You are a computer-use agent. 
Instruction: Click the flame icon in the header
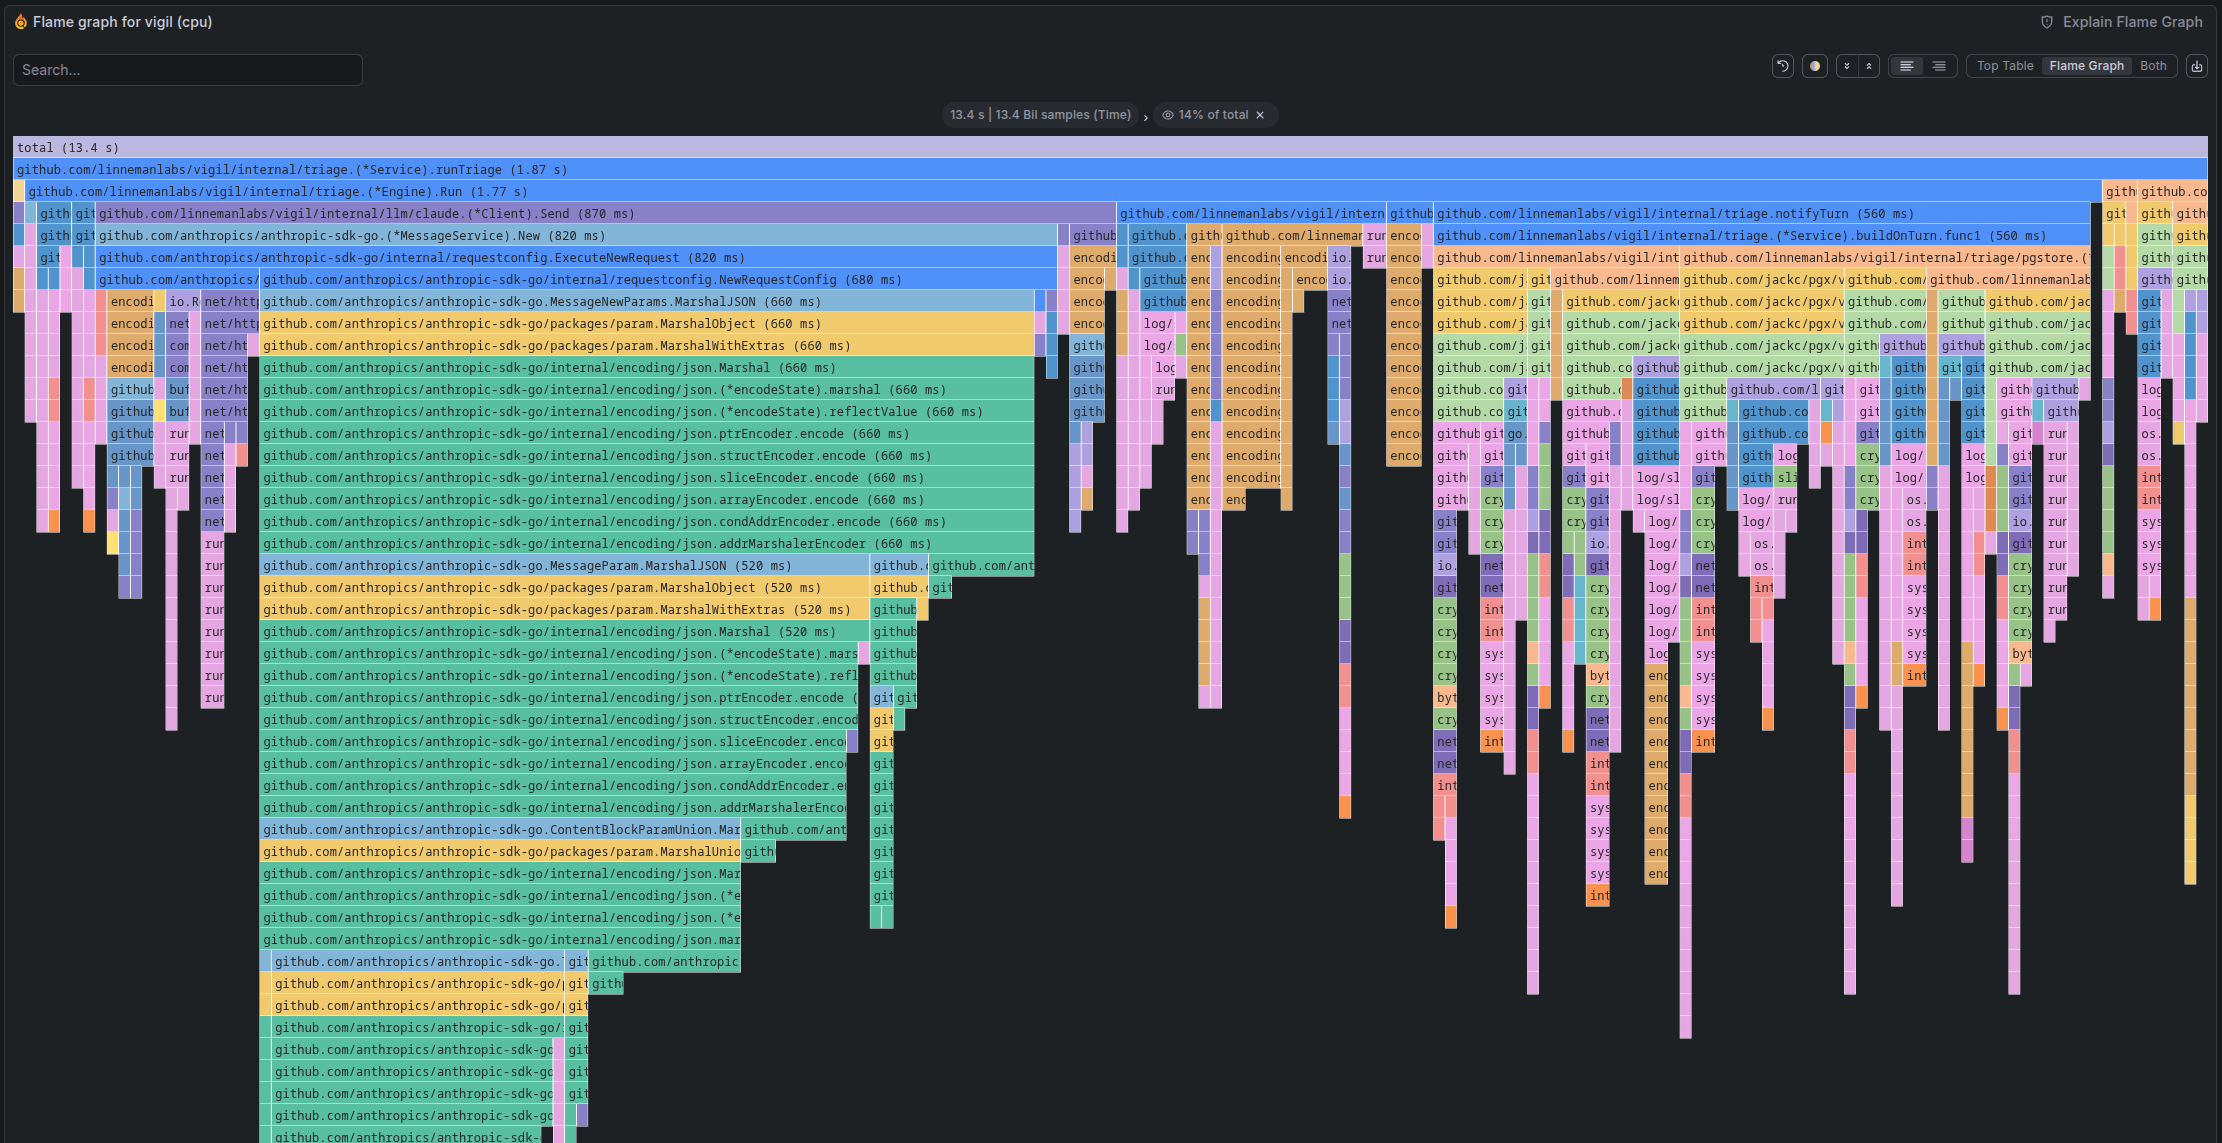pyautogui.click(x=20, y=21)
